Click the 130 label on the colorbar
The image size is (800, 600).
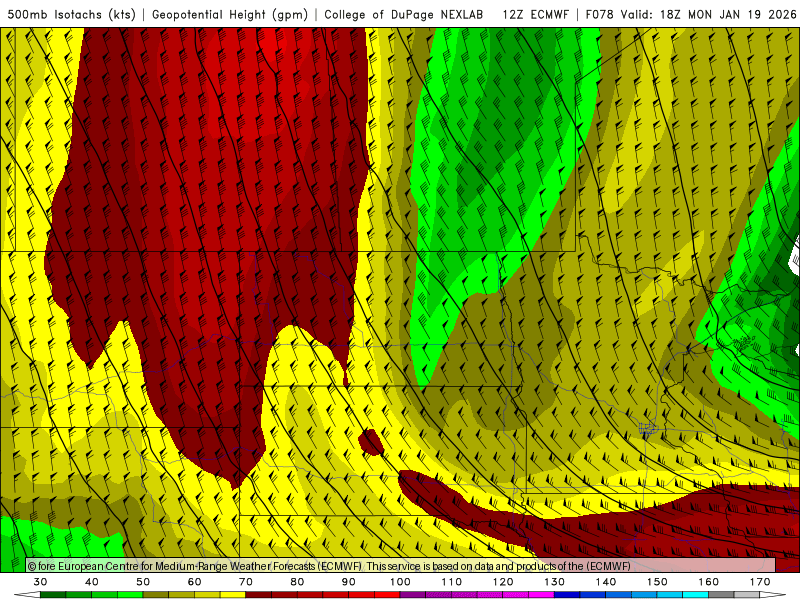(555, 582)
